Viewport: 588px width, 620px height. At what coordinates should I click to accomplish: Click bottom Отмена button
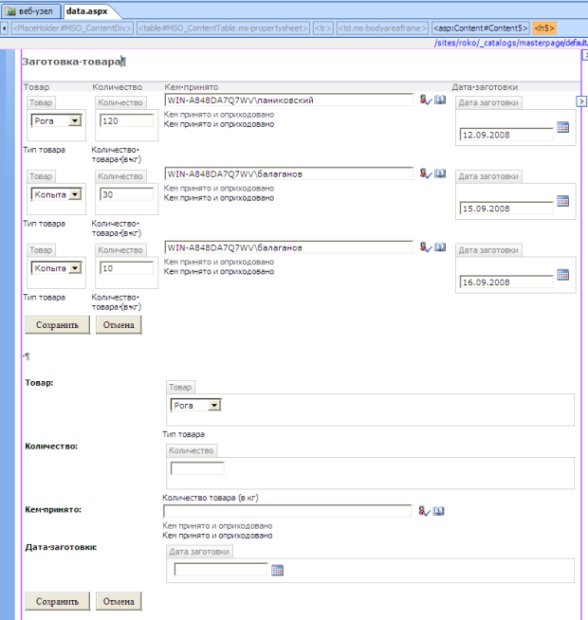(x=119, y=601)
